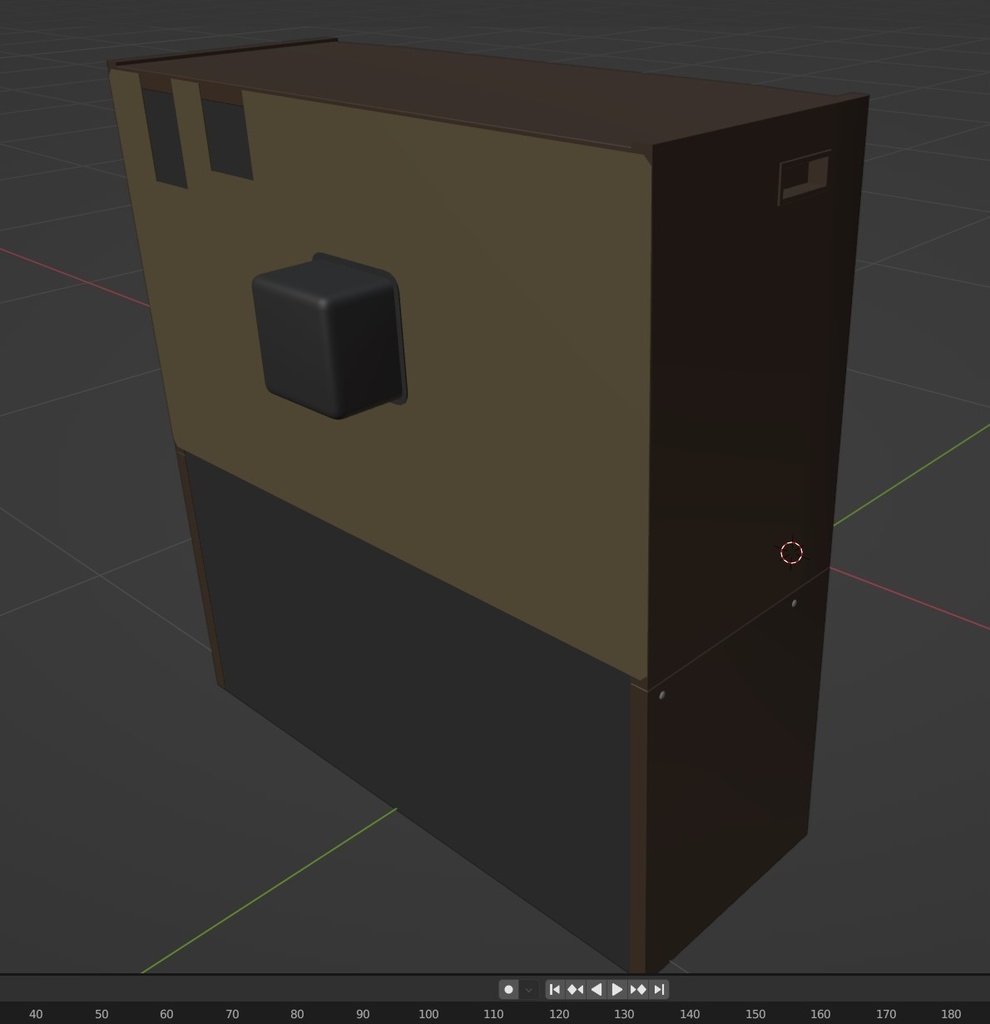Screen dimensions: 990x1024
Task: Open the auto keyframing options dropdown
Action: (529, 989)
